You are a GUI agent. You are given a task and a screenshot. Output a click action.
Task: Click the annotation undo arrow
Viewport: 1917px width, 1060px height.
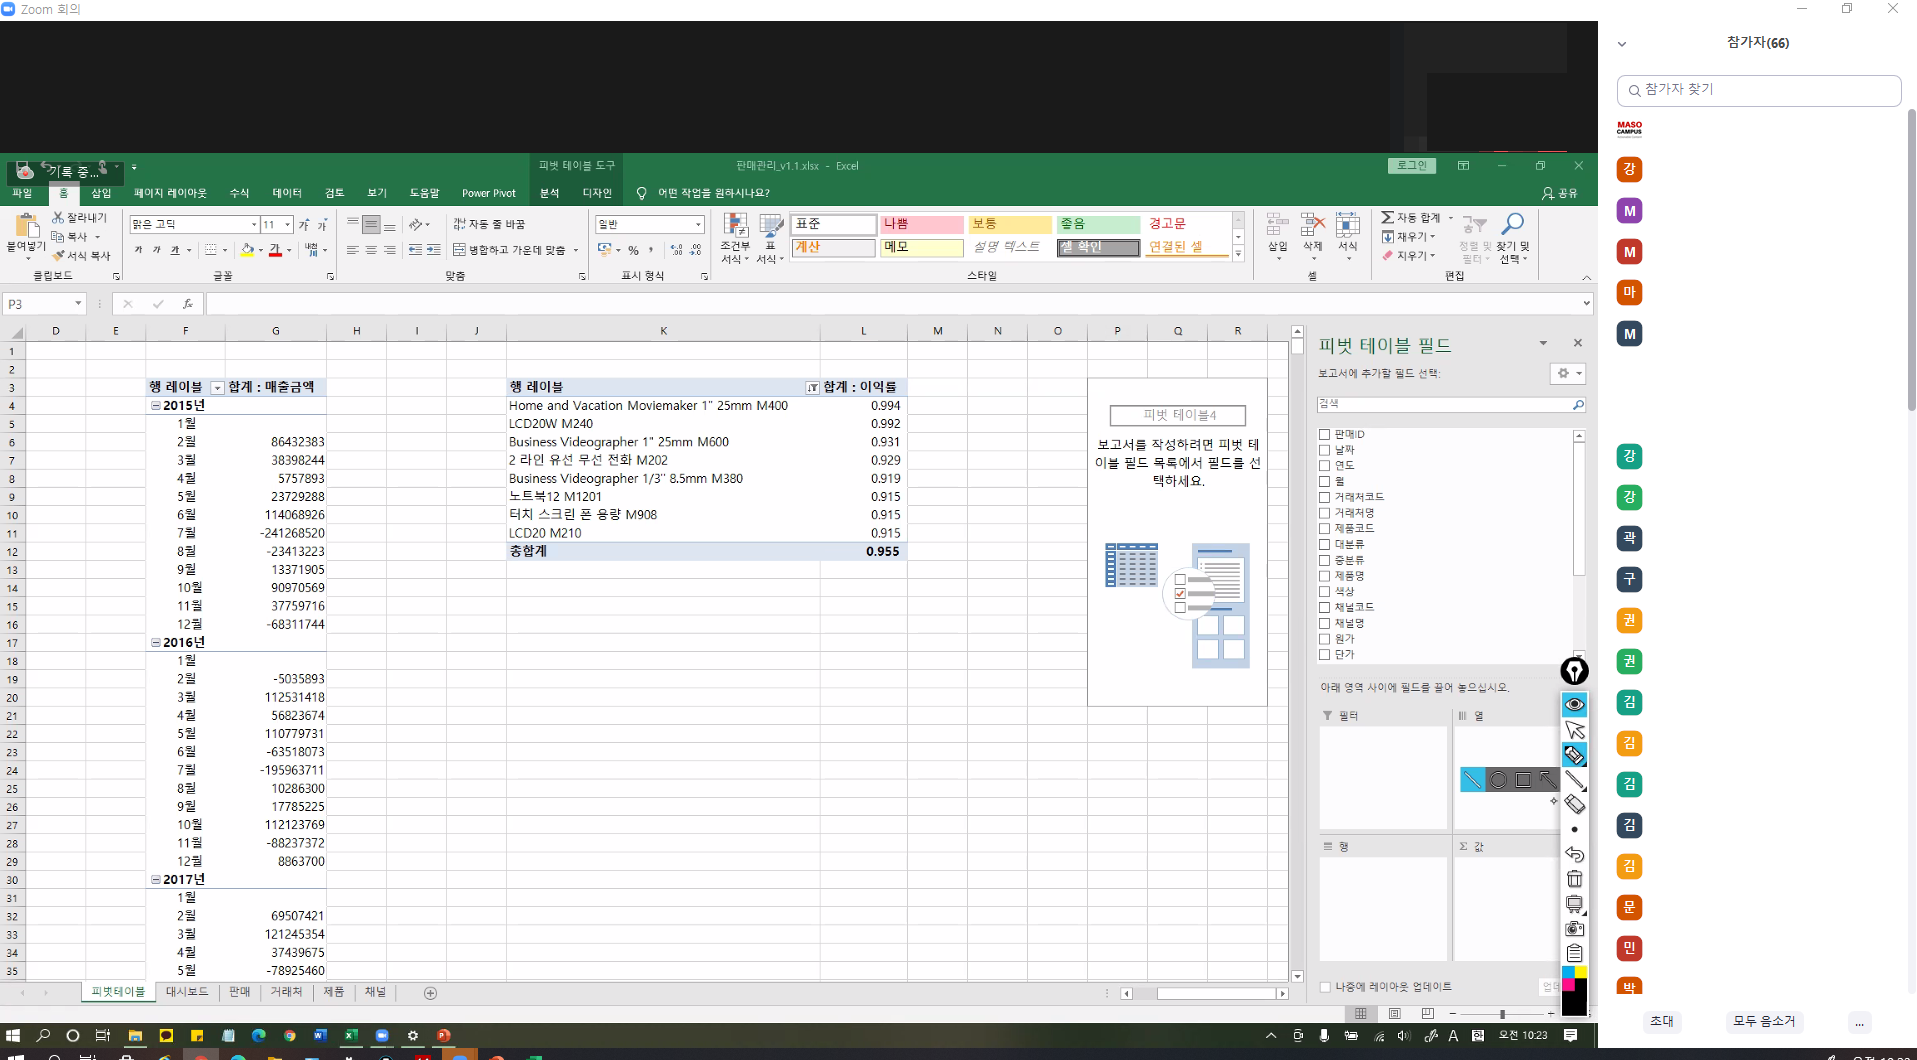pyautogui.click(x=1574, y=854)
